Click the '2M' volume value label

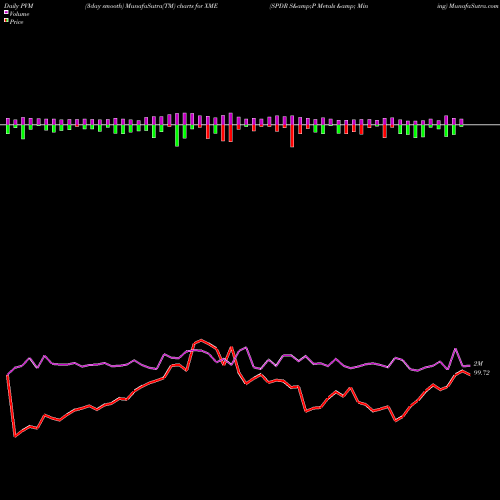(478, 364)
